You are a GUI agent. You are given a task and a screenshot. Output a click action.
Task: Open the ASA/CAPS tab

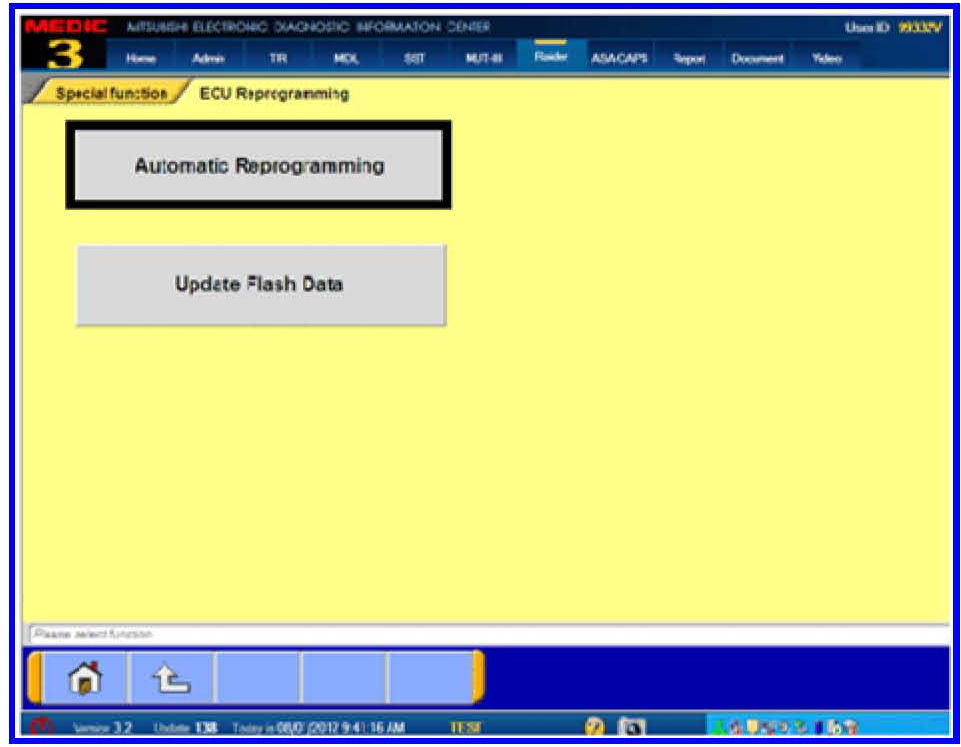click(619, 58)
